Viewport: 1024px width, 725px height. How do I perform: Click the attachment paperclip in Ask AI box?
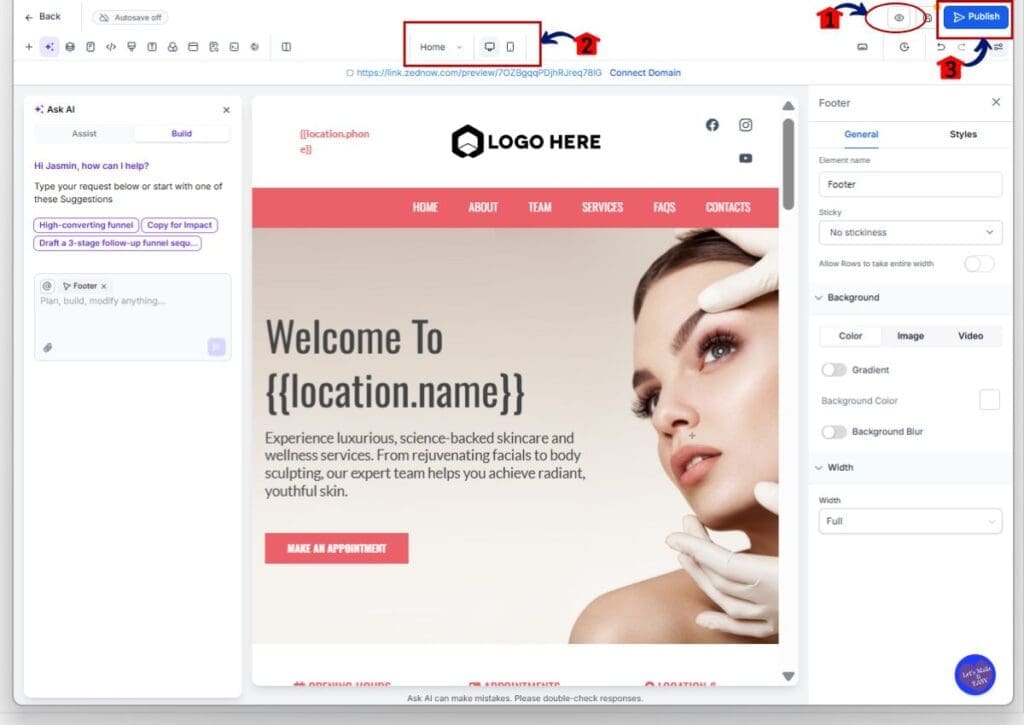point(48,347)
